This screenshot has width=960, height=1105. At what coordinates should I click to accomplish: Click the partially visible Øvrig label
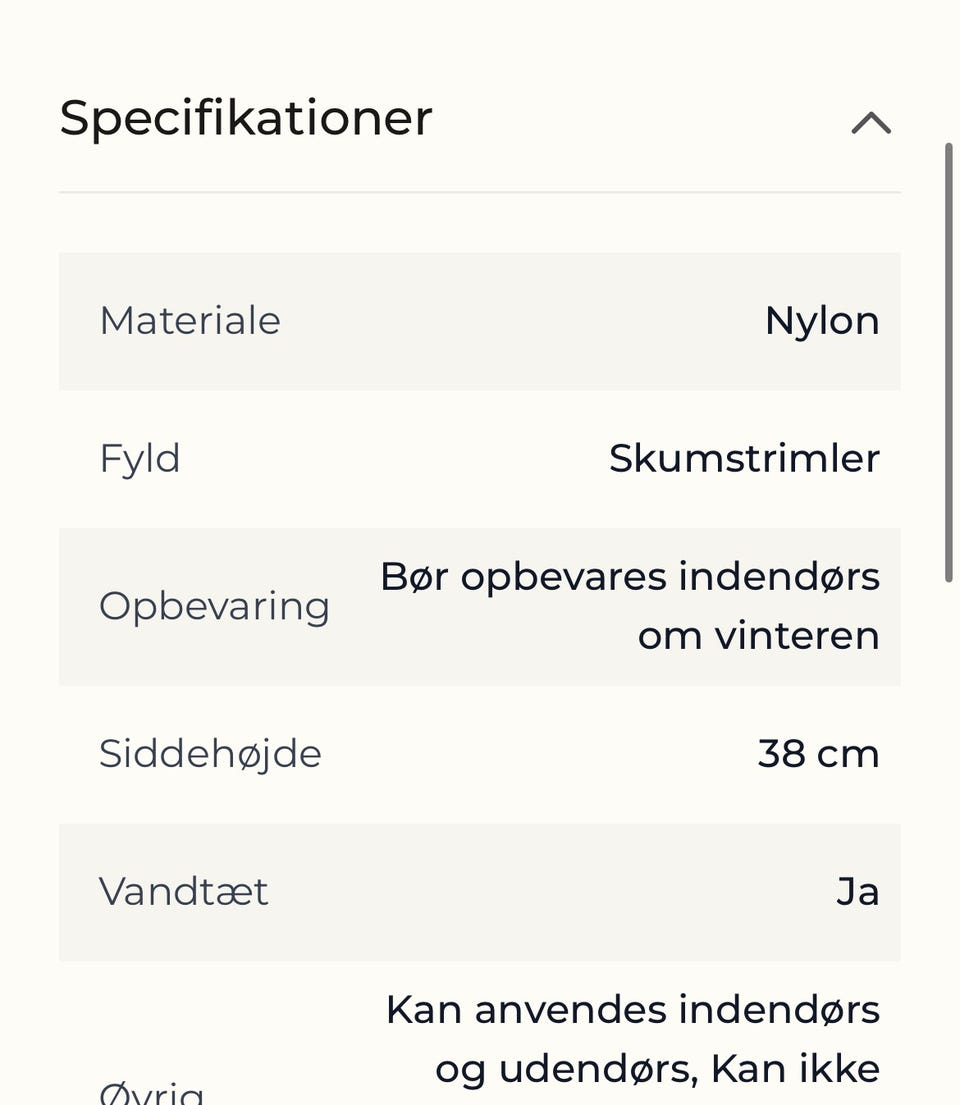(152, 1092)
